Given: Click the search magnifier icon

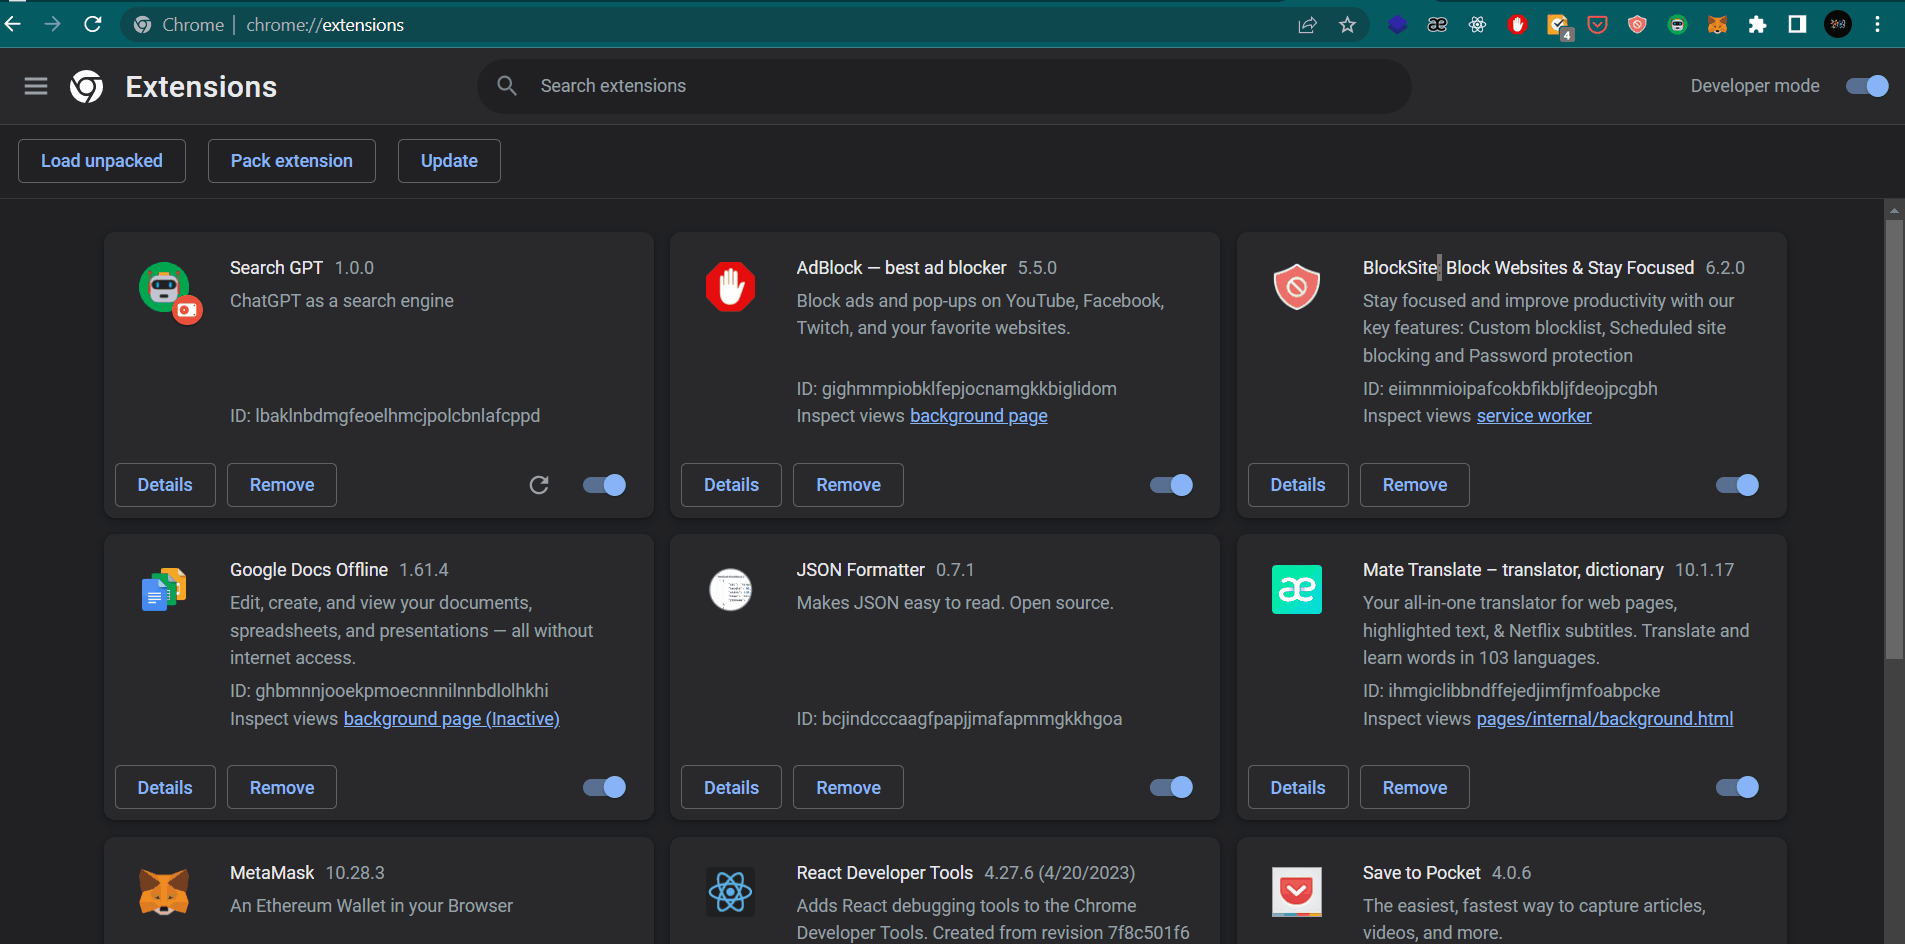Looking at the screenshot, I should (x=507, y=86).
